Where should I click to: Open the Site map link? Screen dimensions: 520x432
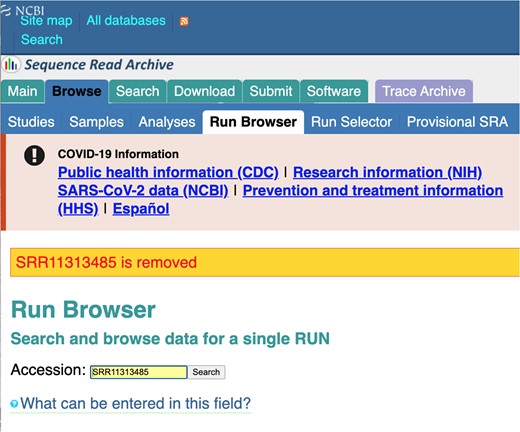pyautogui.click(x=46, y=21)
